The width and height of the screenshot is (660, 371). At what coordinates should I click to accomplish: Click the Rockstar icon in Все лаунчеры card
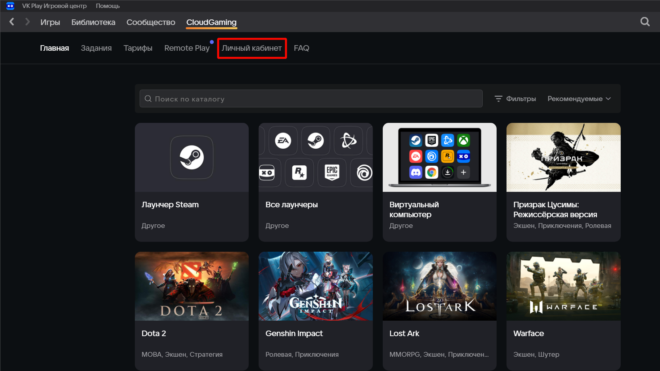click(299, 172)
